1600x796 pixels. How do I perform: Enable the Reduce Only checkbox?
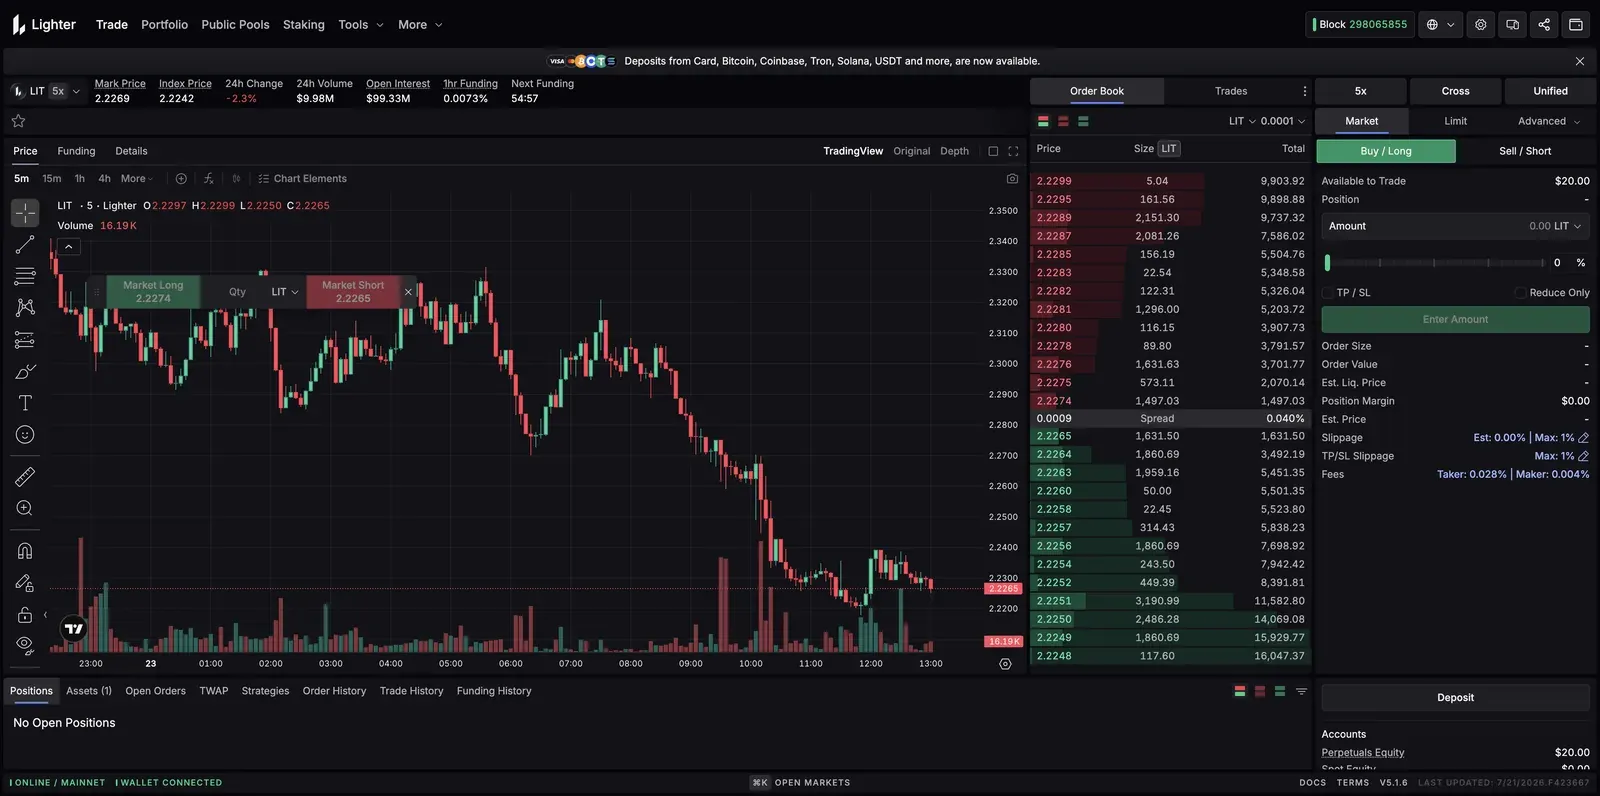pos(1520,293)
